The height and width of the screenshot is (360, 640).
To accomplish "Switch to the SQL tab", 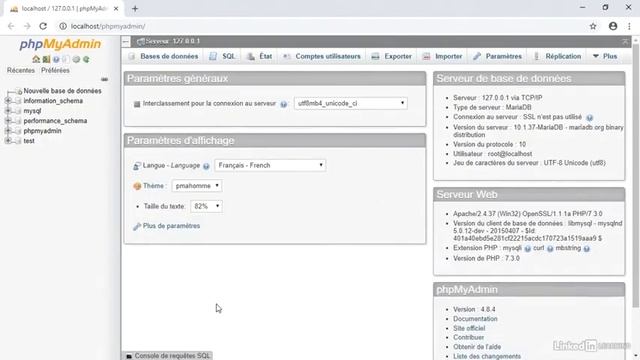I will tap(222, 56).
